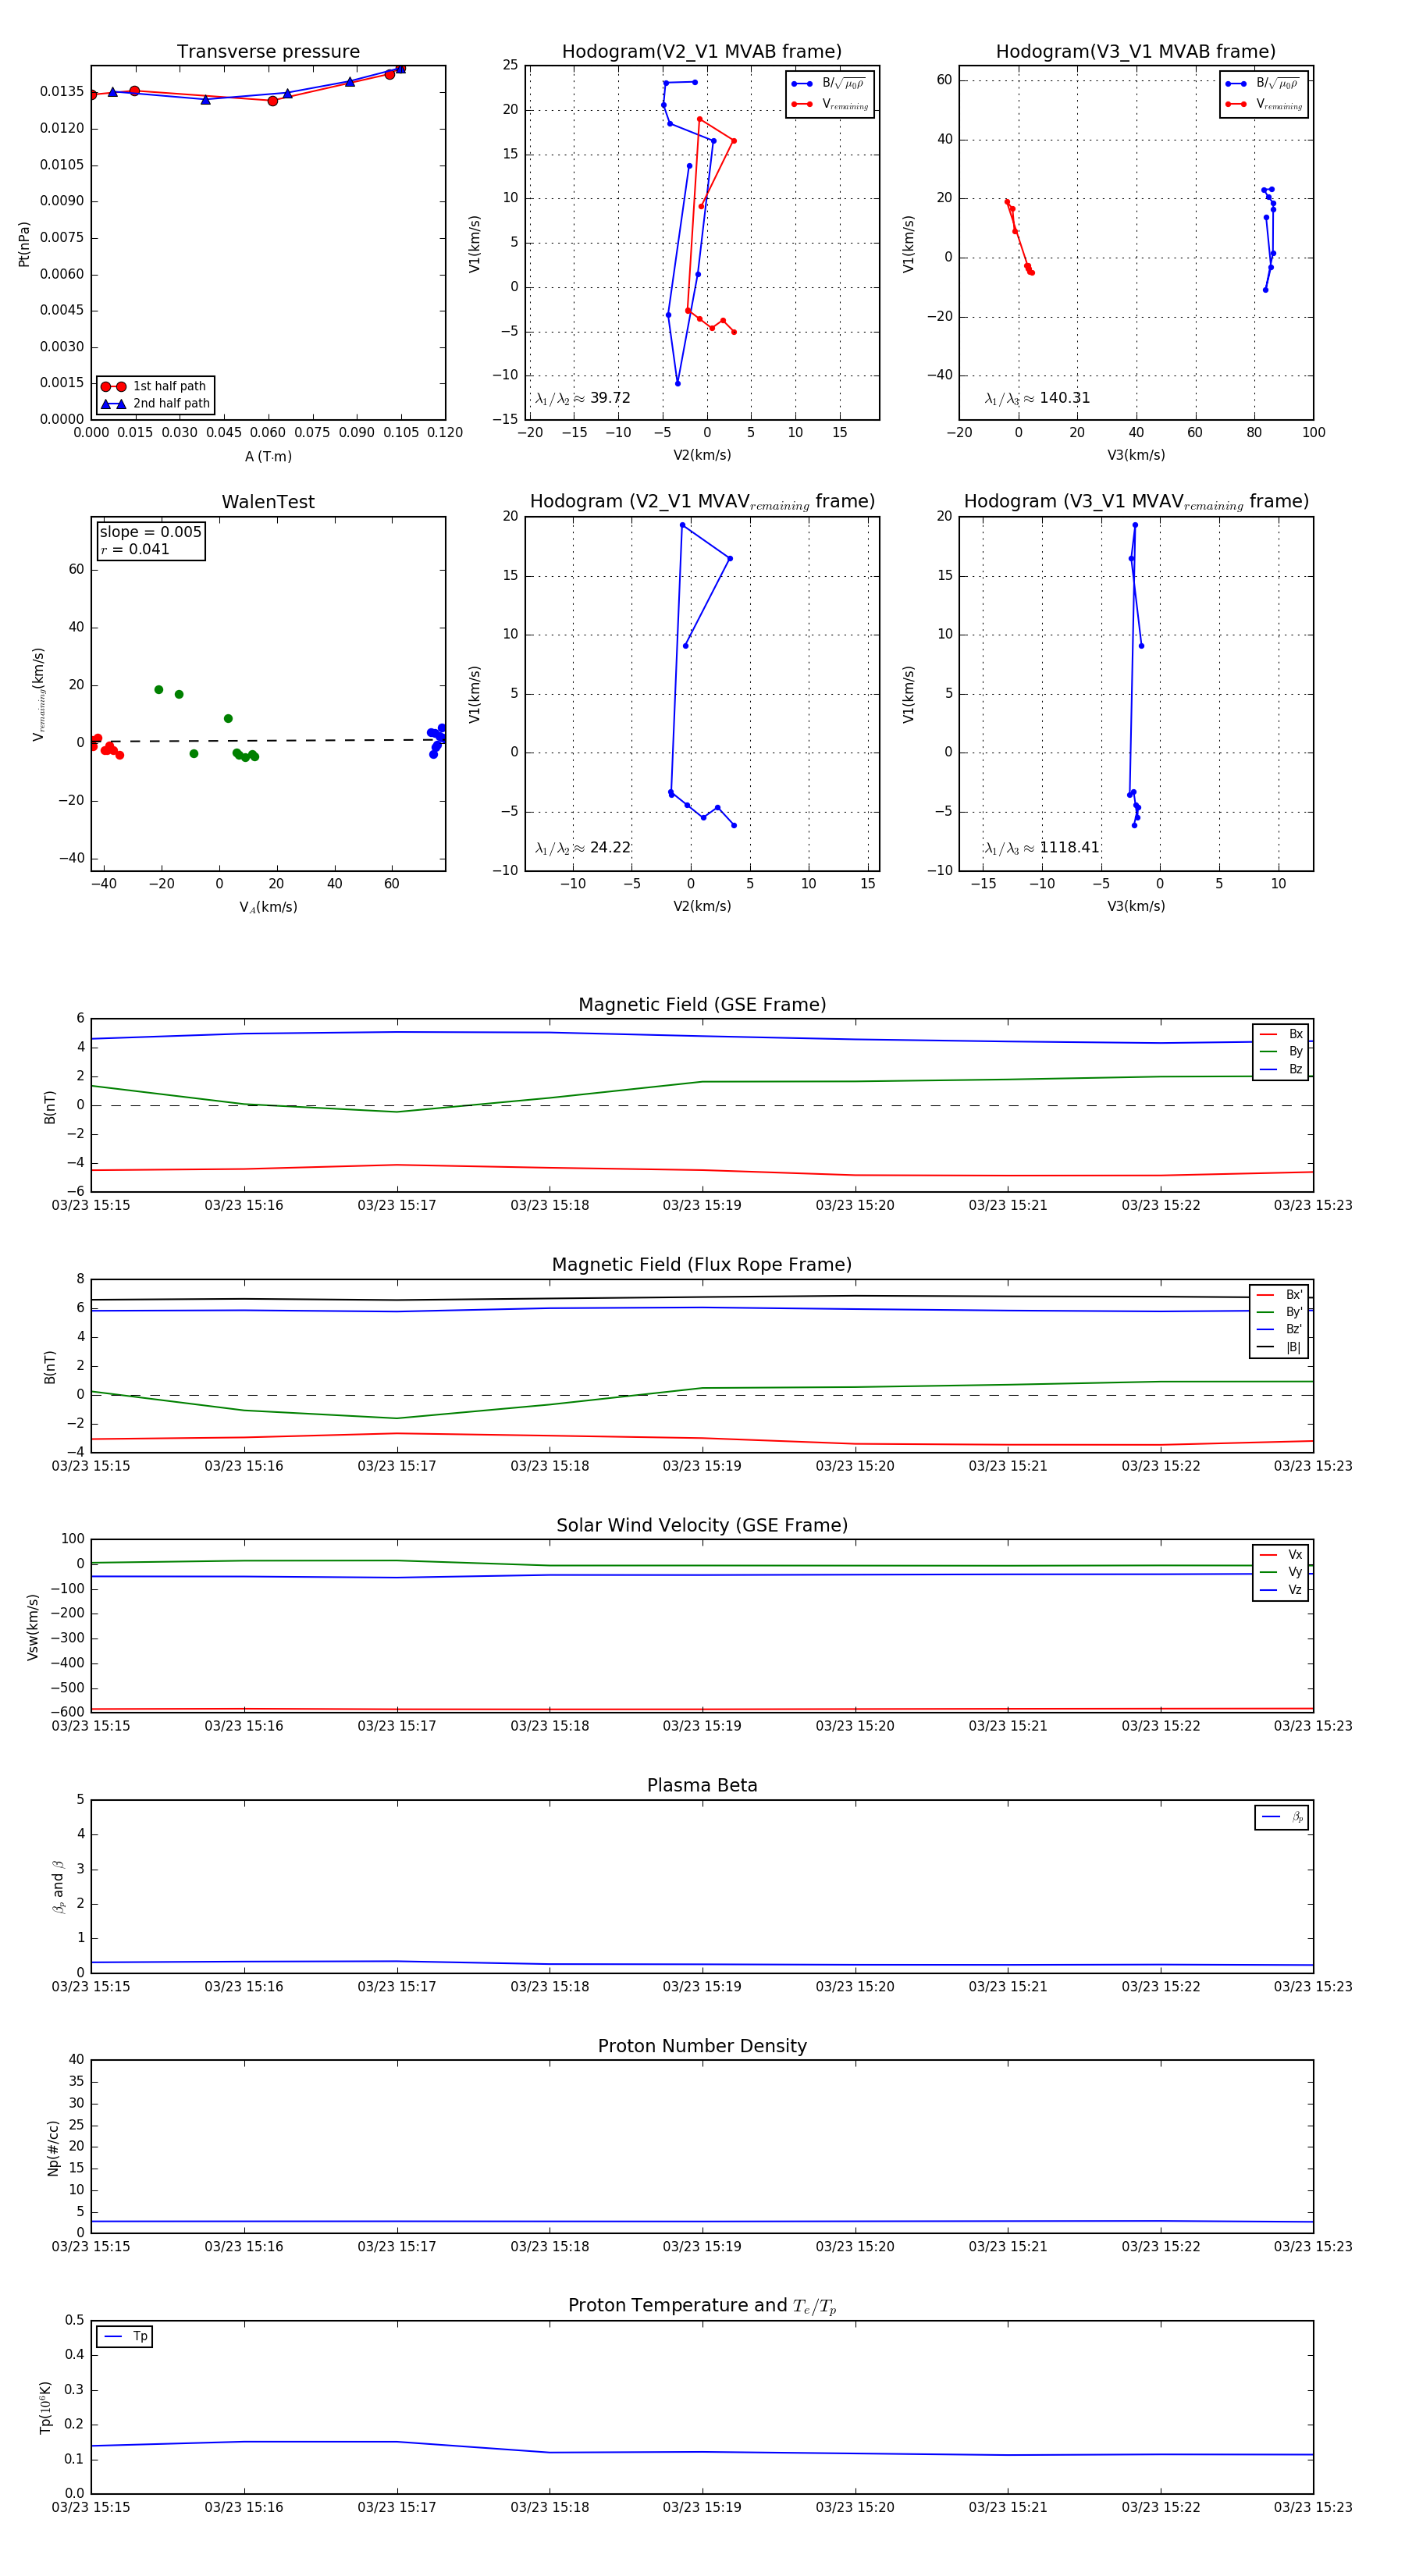Click "03/23 15:18" tick under Flux Rope Frame plot
This screenshot has width=1405, height=2576.
(550, 1466)
